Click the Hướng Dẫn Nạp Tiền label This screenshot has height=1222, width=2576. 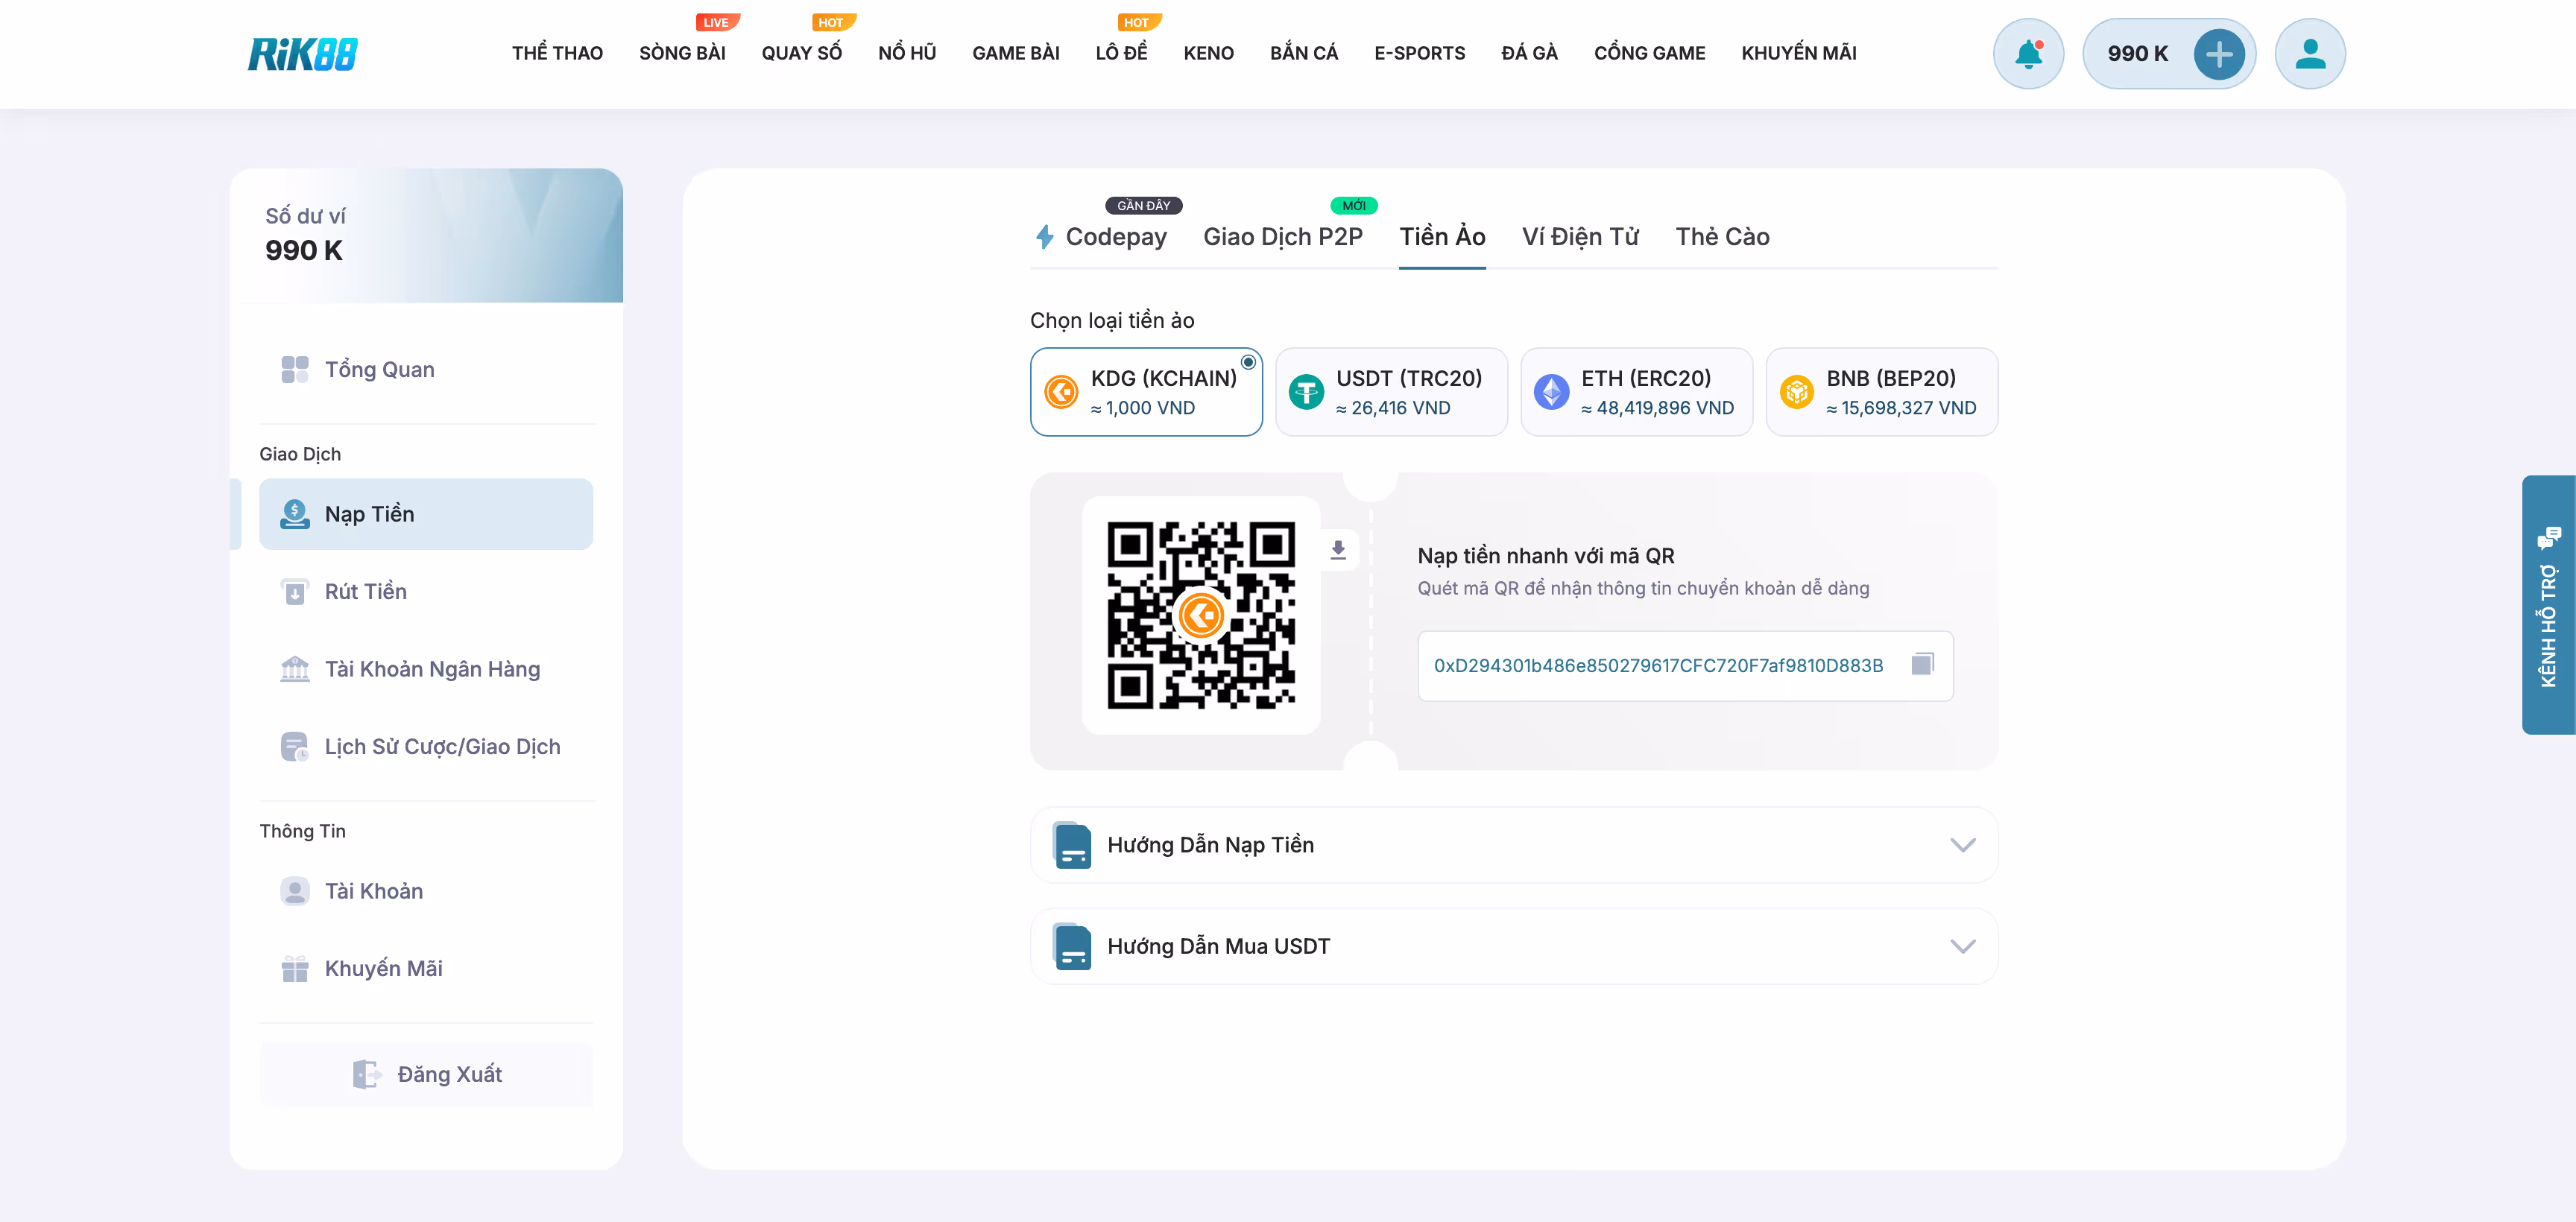point(1210,845)
